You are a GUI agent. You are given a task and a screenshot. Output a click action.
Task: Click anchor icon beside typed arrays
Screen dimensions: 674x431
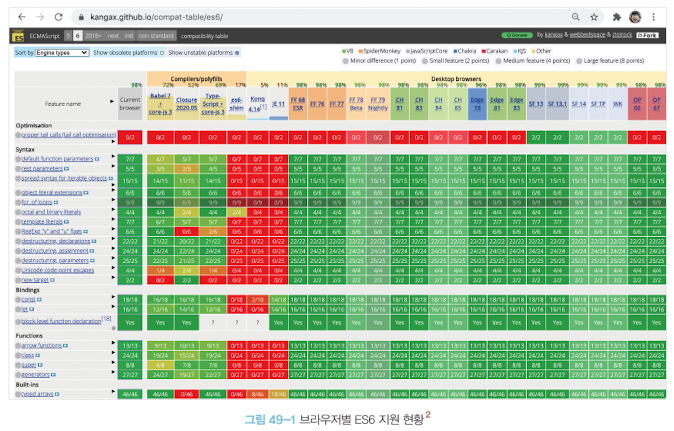click(x=57, y=394)
